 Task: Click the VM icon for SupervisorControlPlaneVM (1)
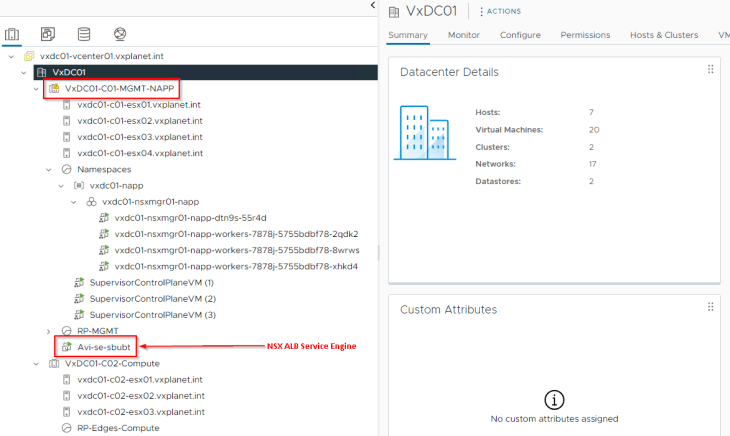pos(79,282)
